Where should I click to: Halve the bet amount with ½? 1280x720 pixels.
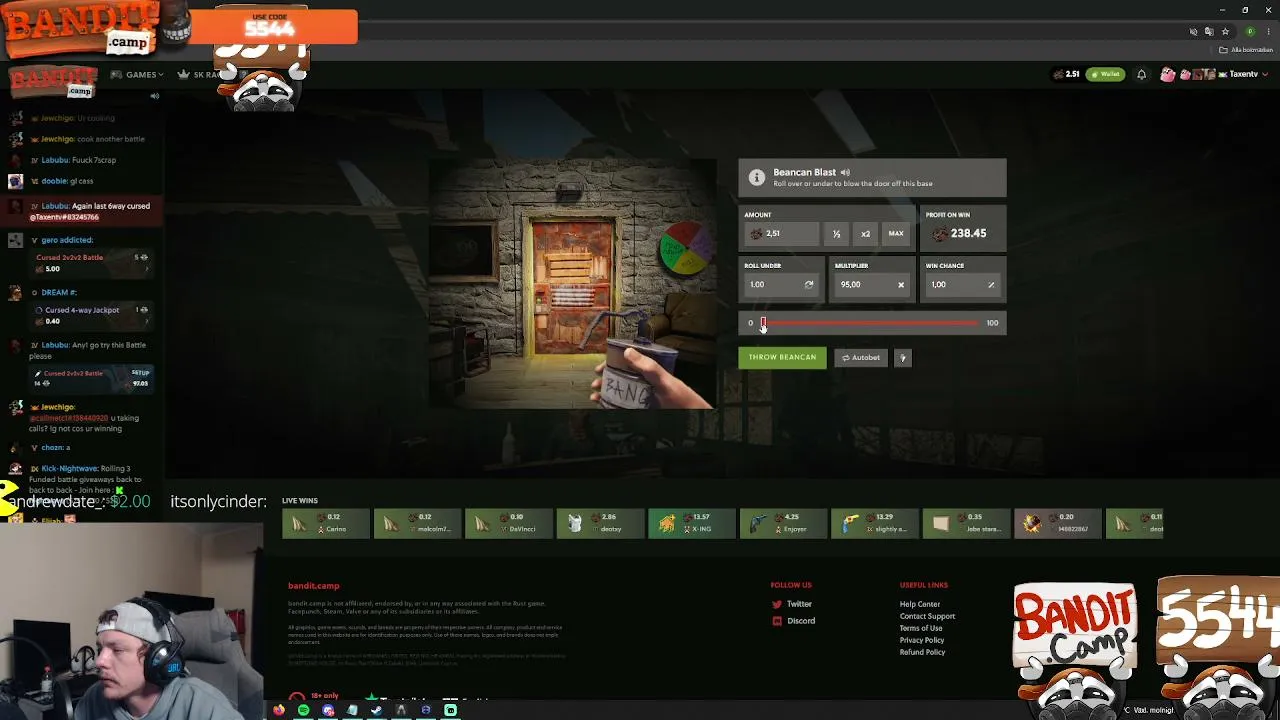click(x=836, y=234)
